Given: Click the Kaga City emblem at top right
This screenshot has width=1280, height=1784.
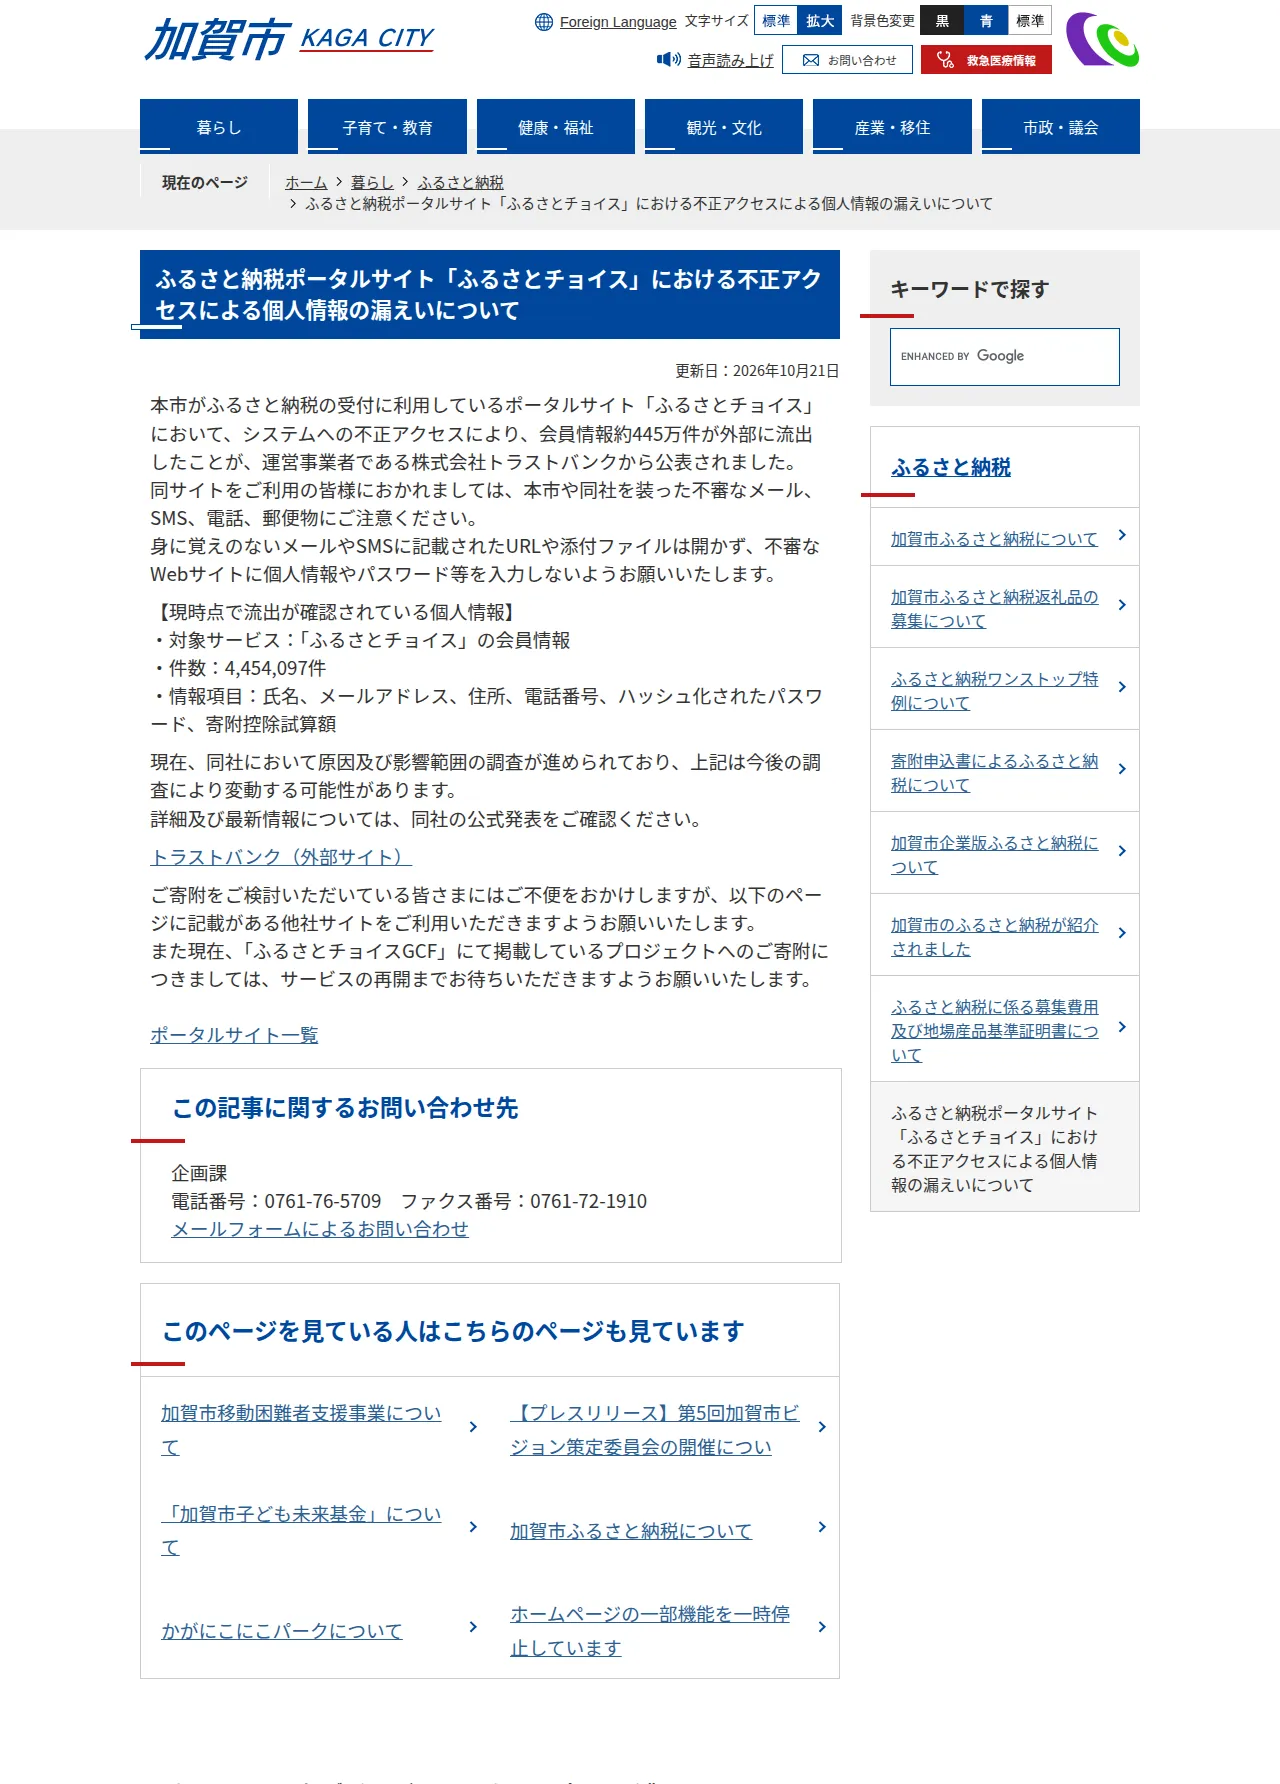Looking at the screenshot, I should pyautogui.click(x=1102, y=40).
